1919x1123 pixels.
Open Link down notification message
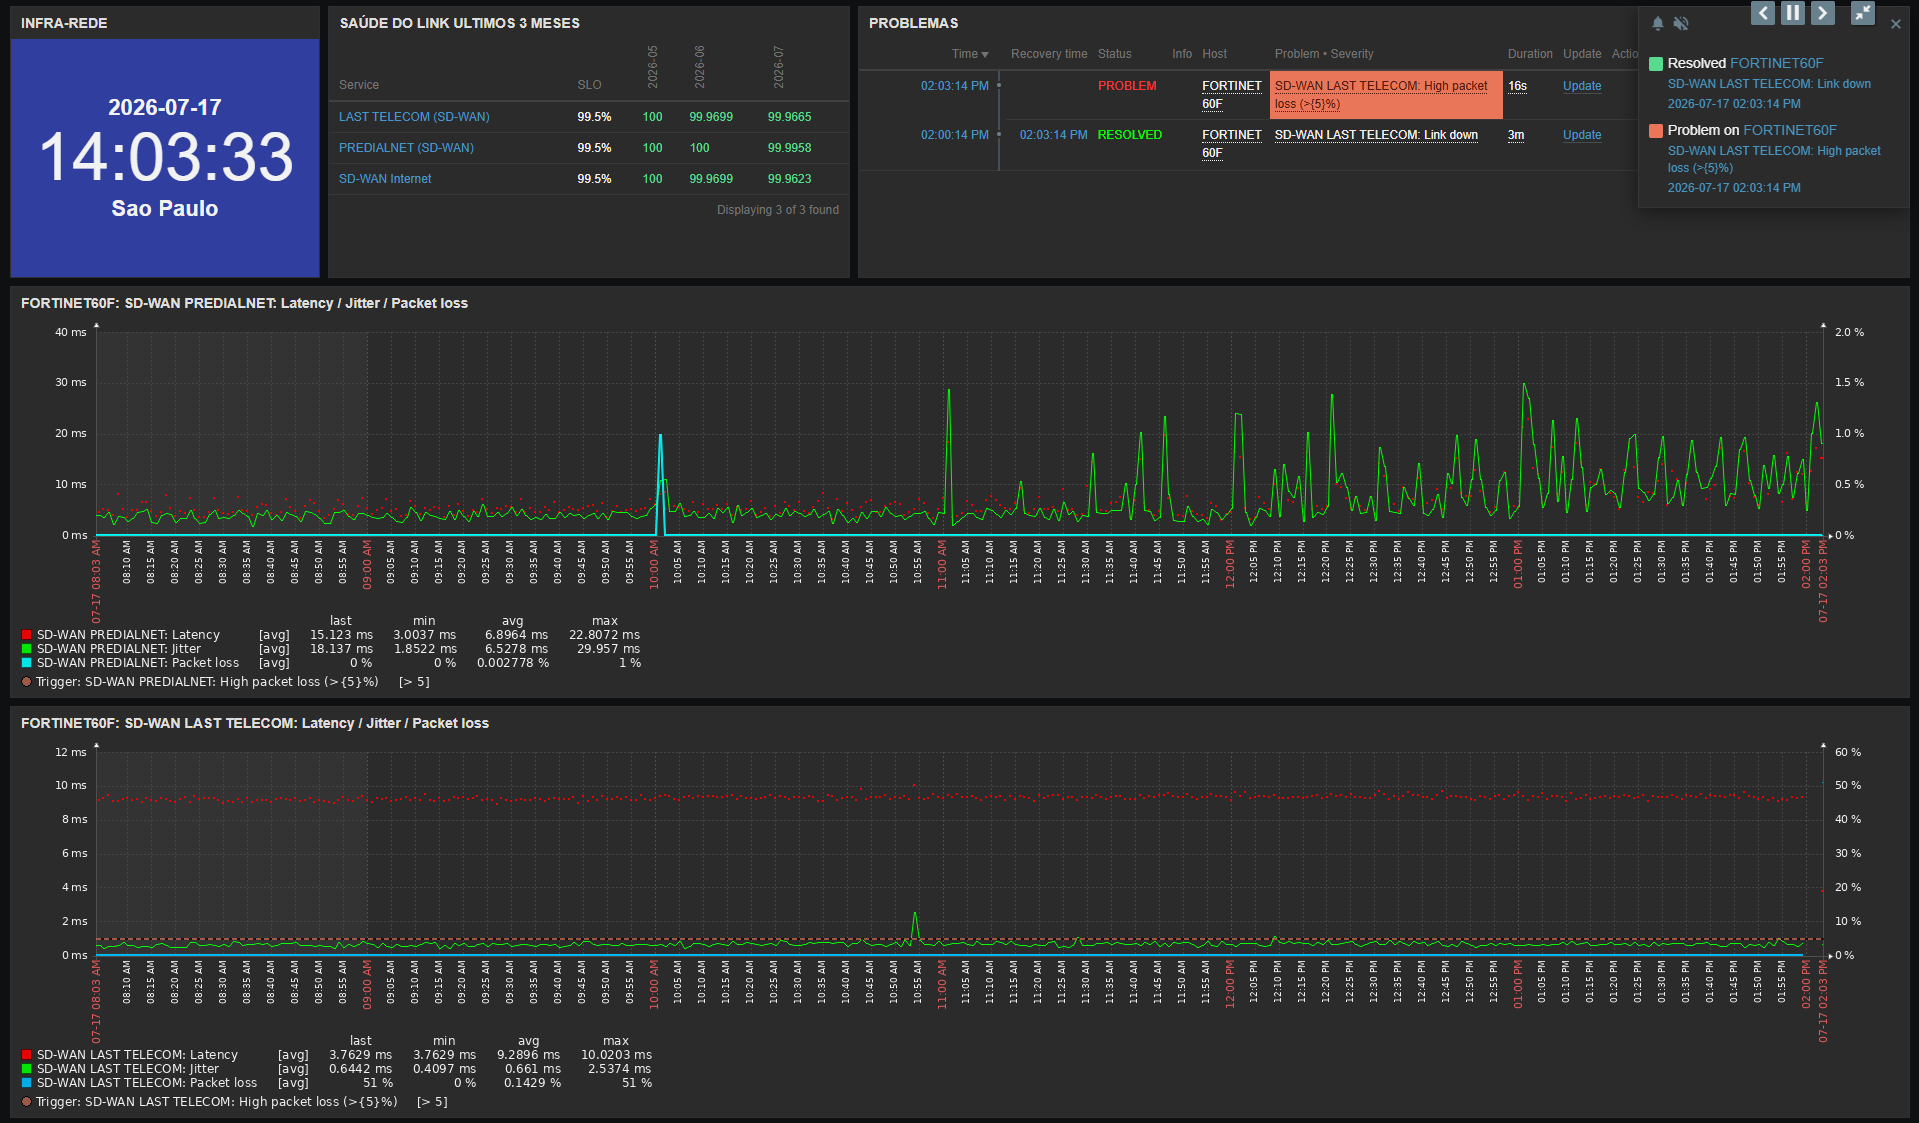[1769, 84]
